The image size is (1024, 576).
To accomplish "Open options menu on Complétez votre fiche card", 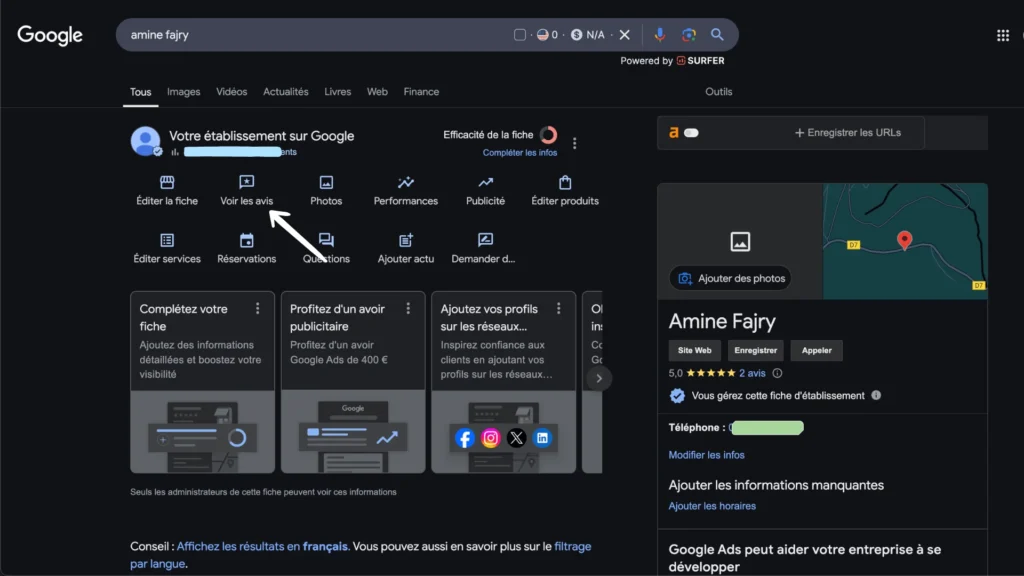I will point(257,308).
